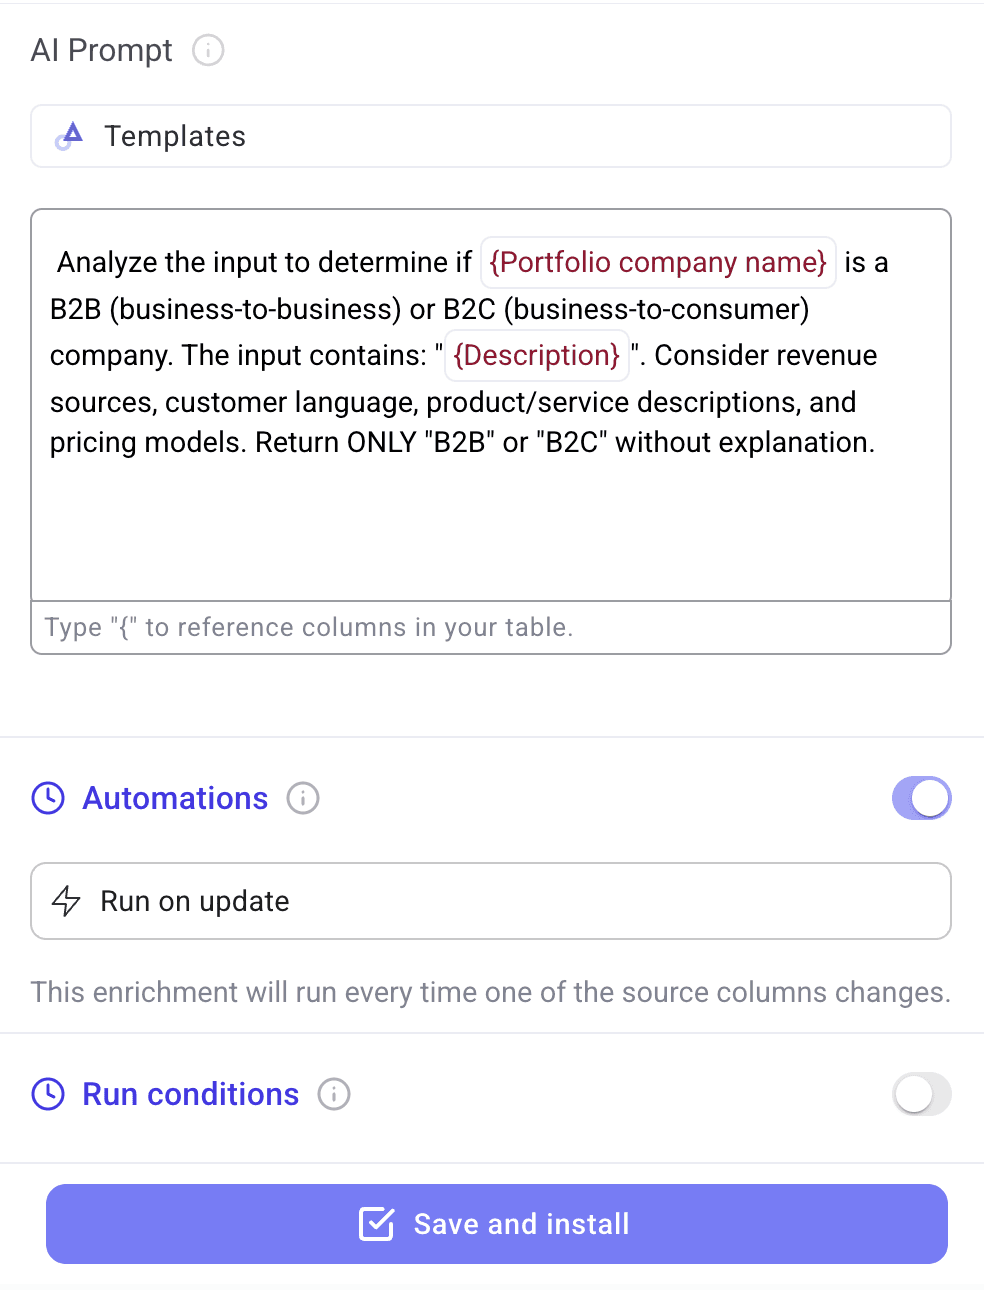The width and height of the screenshot is (984, 1290).
Task: Click the info icon beside Run conditions
Action: 334,1094
